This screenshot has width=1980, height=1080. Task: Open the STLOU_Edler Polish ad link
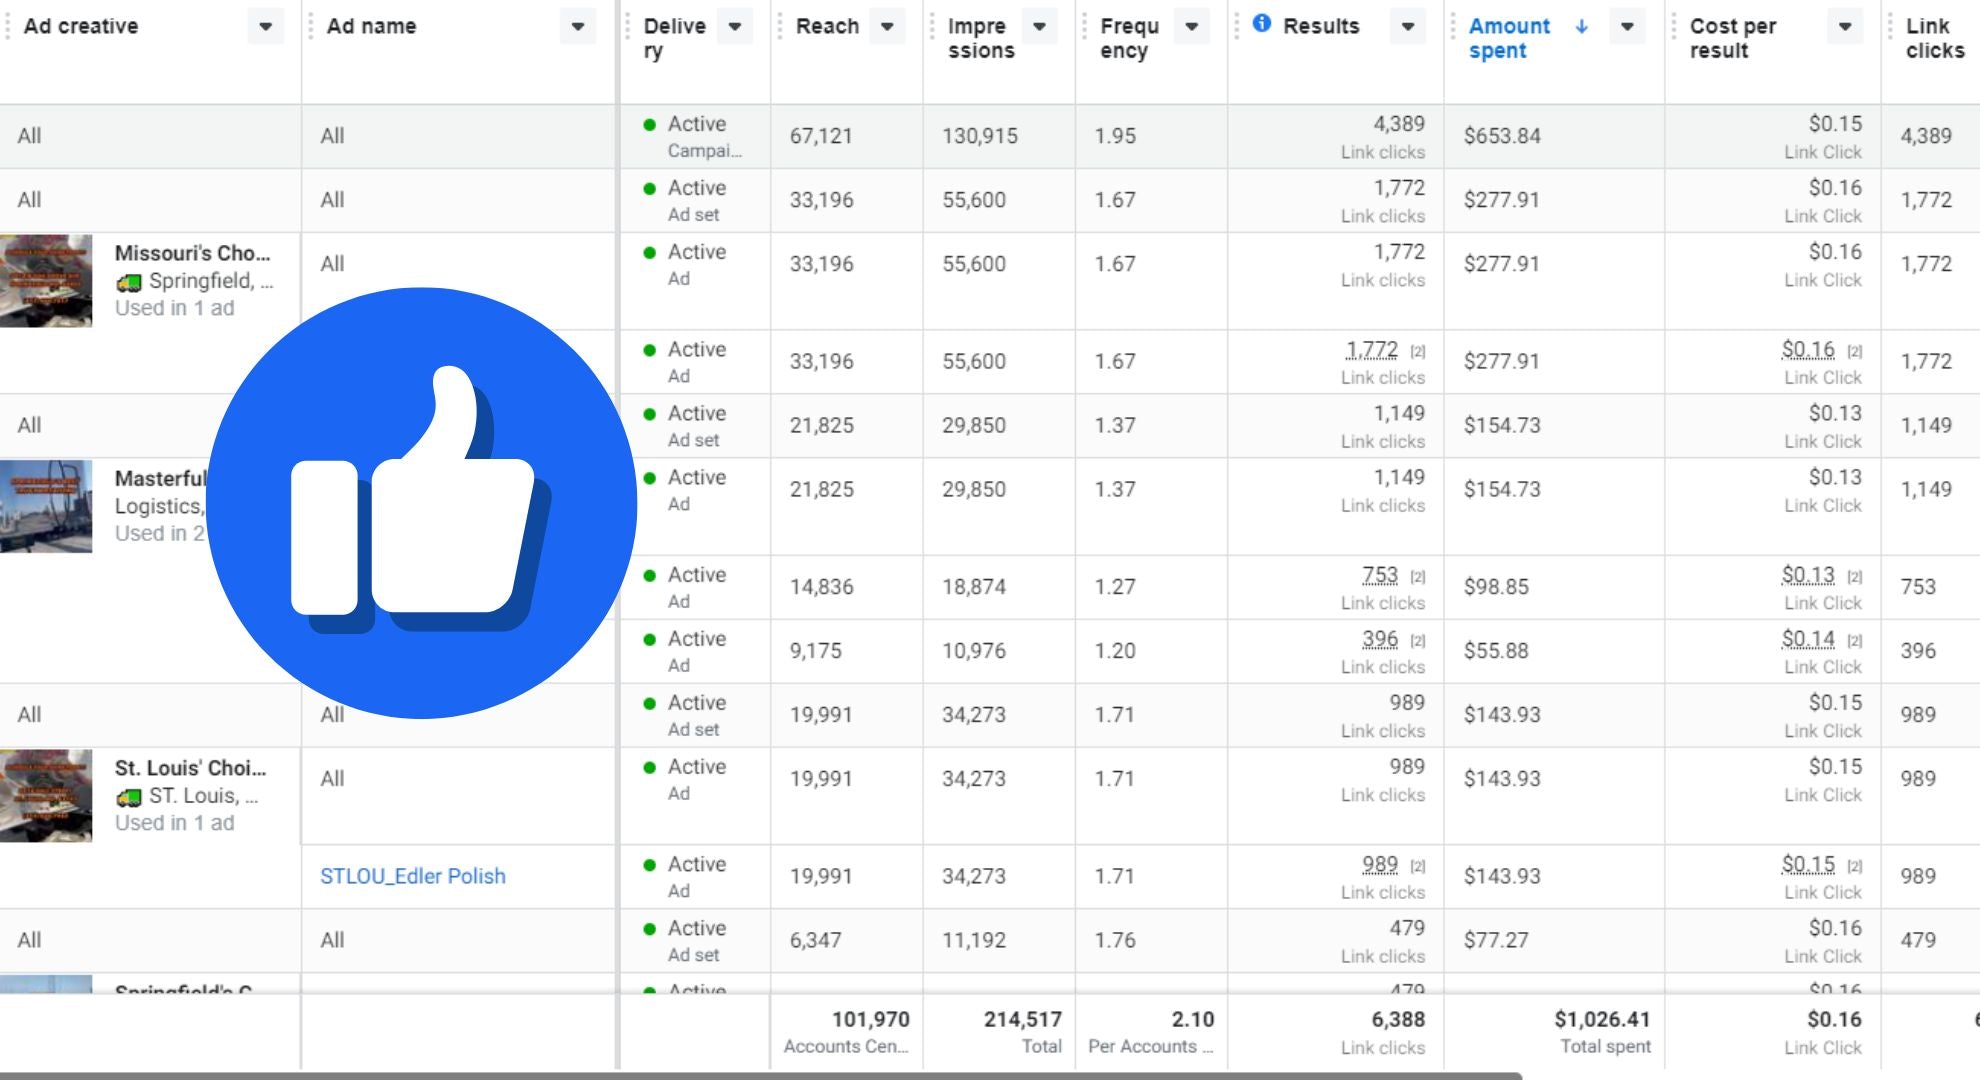tap(412, 876)
